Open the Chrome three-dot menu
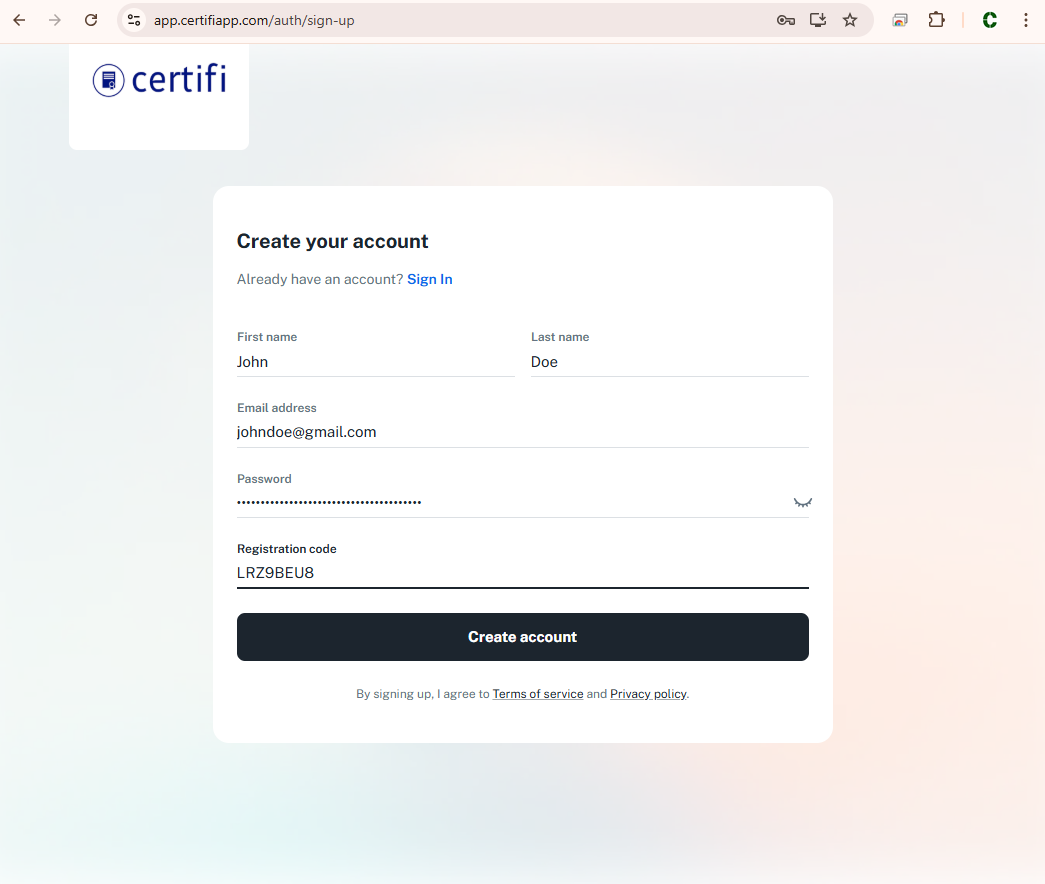Viewport: 1045px width, 884px height. pos(1026,20)
